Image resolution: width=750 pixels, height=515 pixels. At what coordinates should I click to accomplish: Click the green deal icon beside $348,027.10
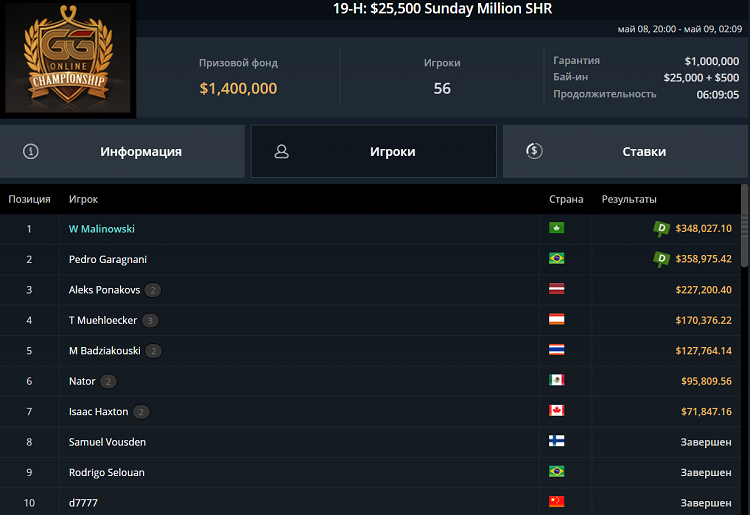tap(661, 229)
